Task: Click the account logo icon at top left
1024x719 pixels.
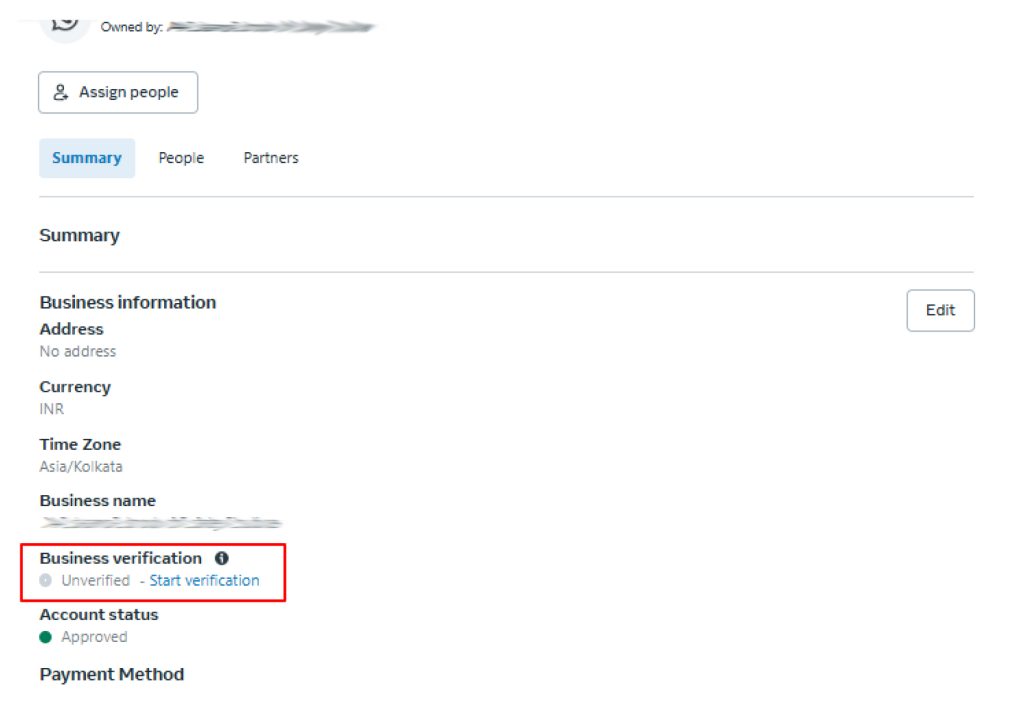Action: point(65,20)
